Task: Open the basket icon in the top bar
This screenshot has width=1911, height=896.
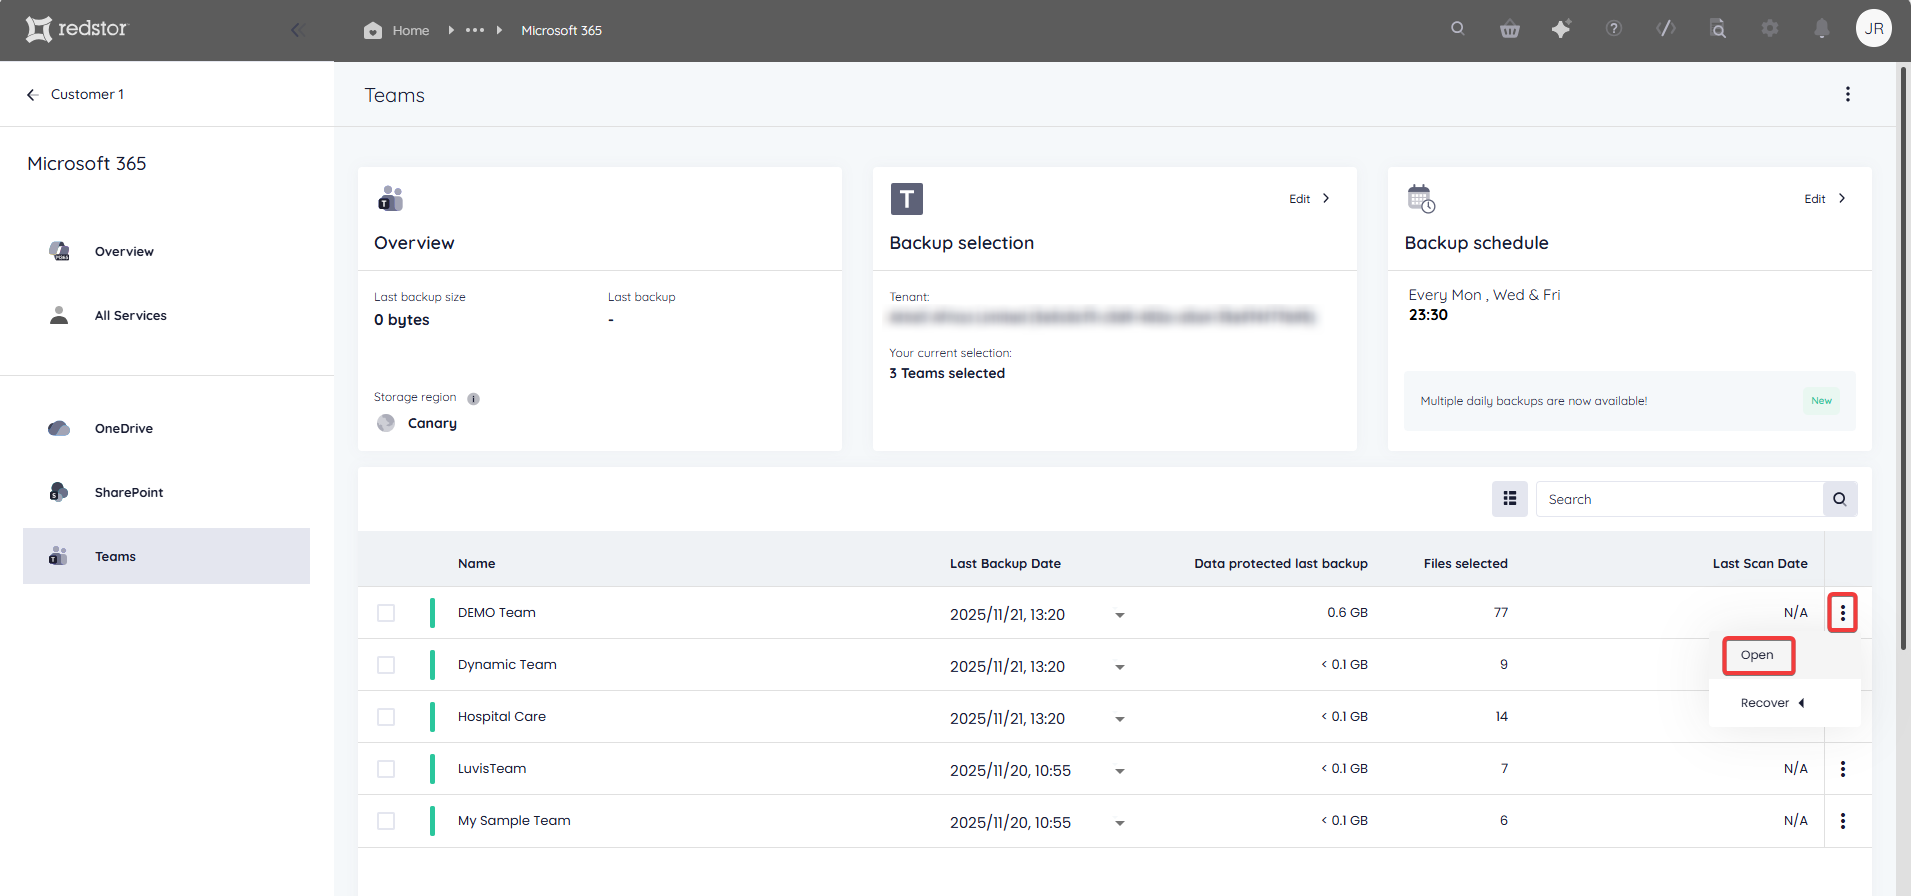Action: click(1510, 29)
